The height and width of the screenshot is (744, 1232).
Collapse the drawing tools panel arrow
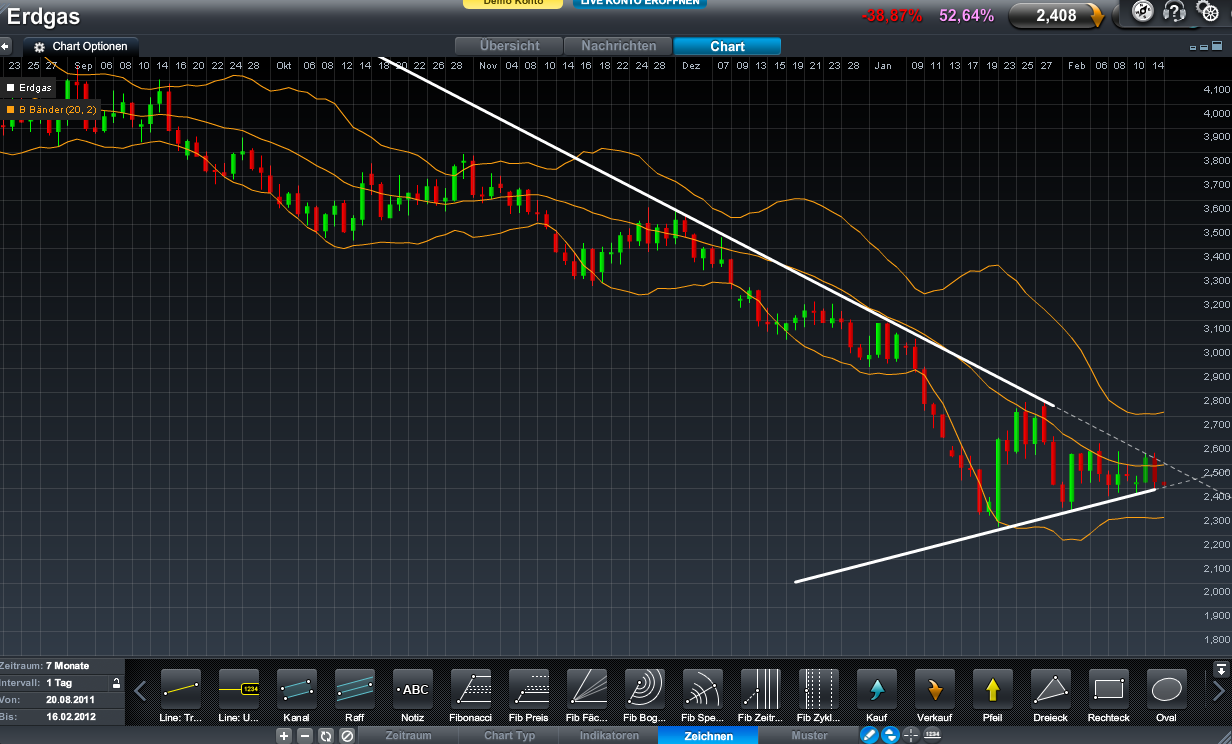coord(1221,669)
